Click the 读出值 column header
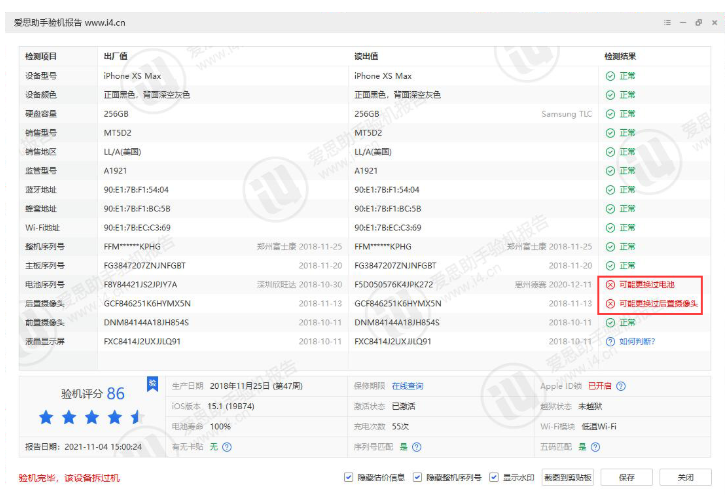Viewport: 726px width, 495px height. 366,56
